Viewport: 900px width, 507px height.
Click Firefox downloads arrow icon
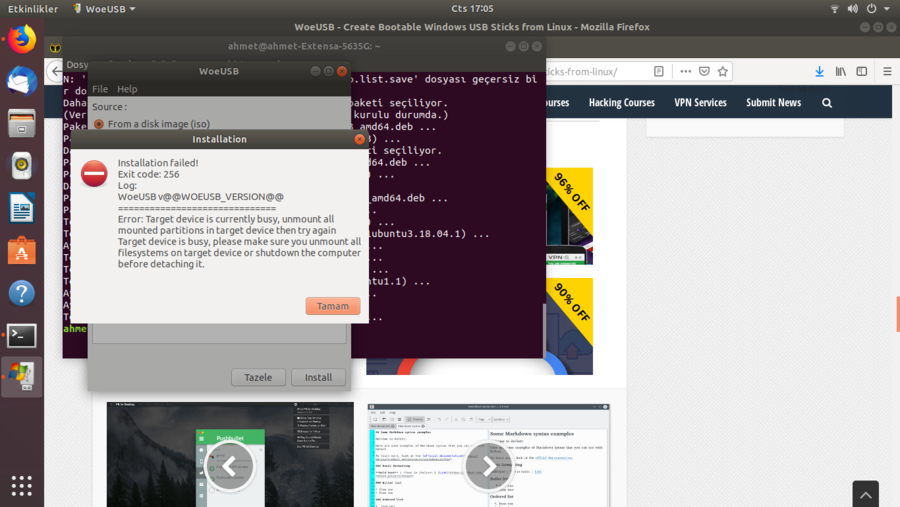819,71
